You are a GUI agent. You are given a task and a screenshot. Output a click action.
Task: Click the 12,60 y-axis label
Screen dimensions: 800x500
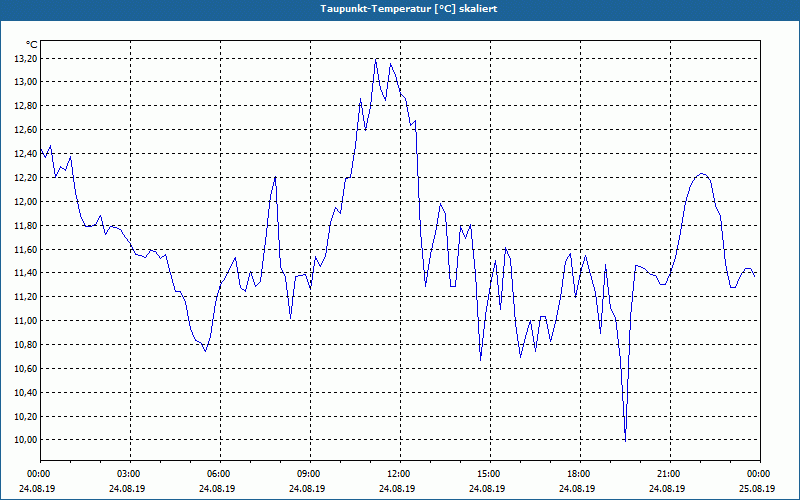click(26, 130)
